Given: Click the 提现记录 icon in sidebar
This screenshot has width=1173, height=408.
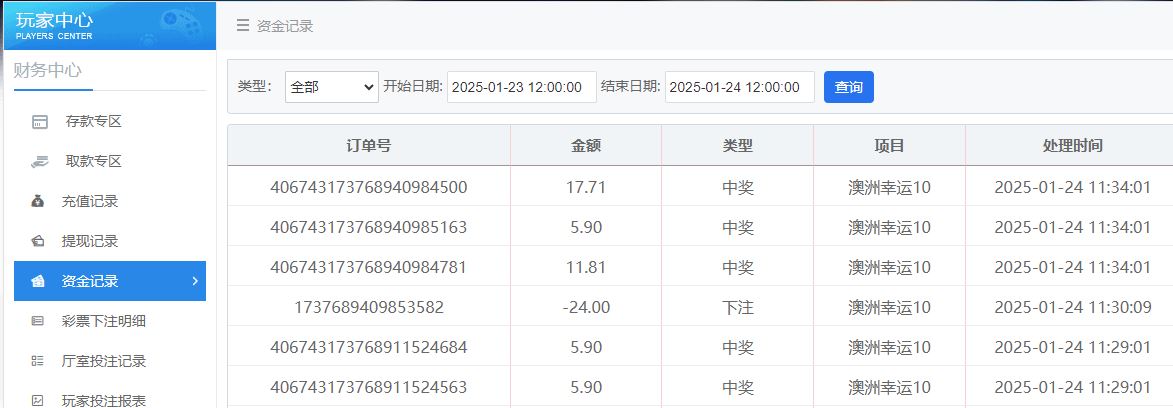Looking at the screenshot, I should click(38, 241).
